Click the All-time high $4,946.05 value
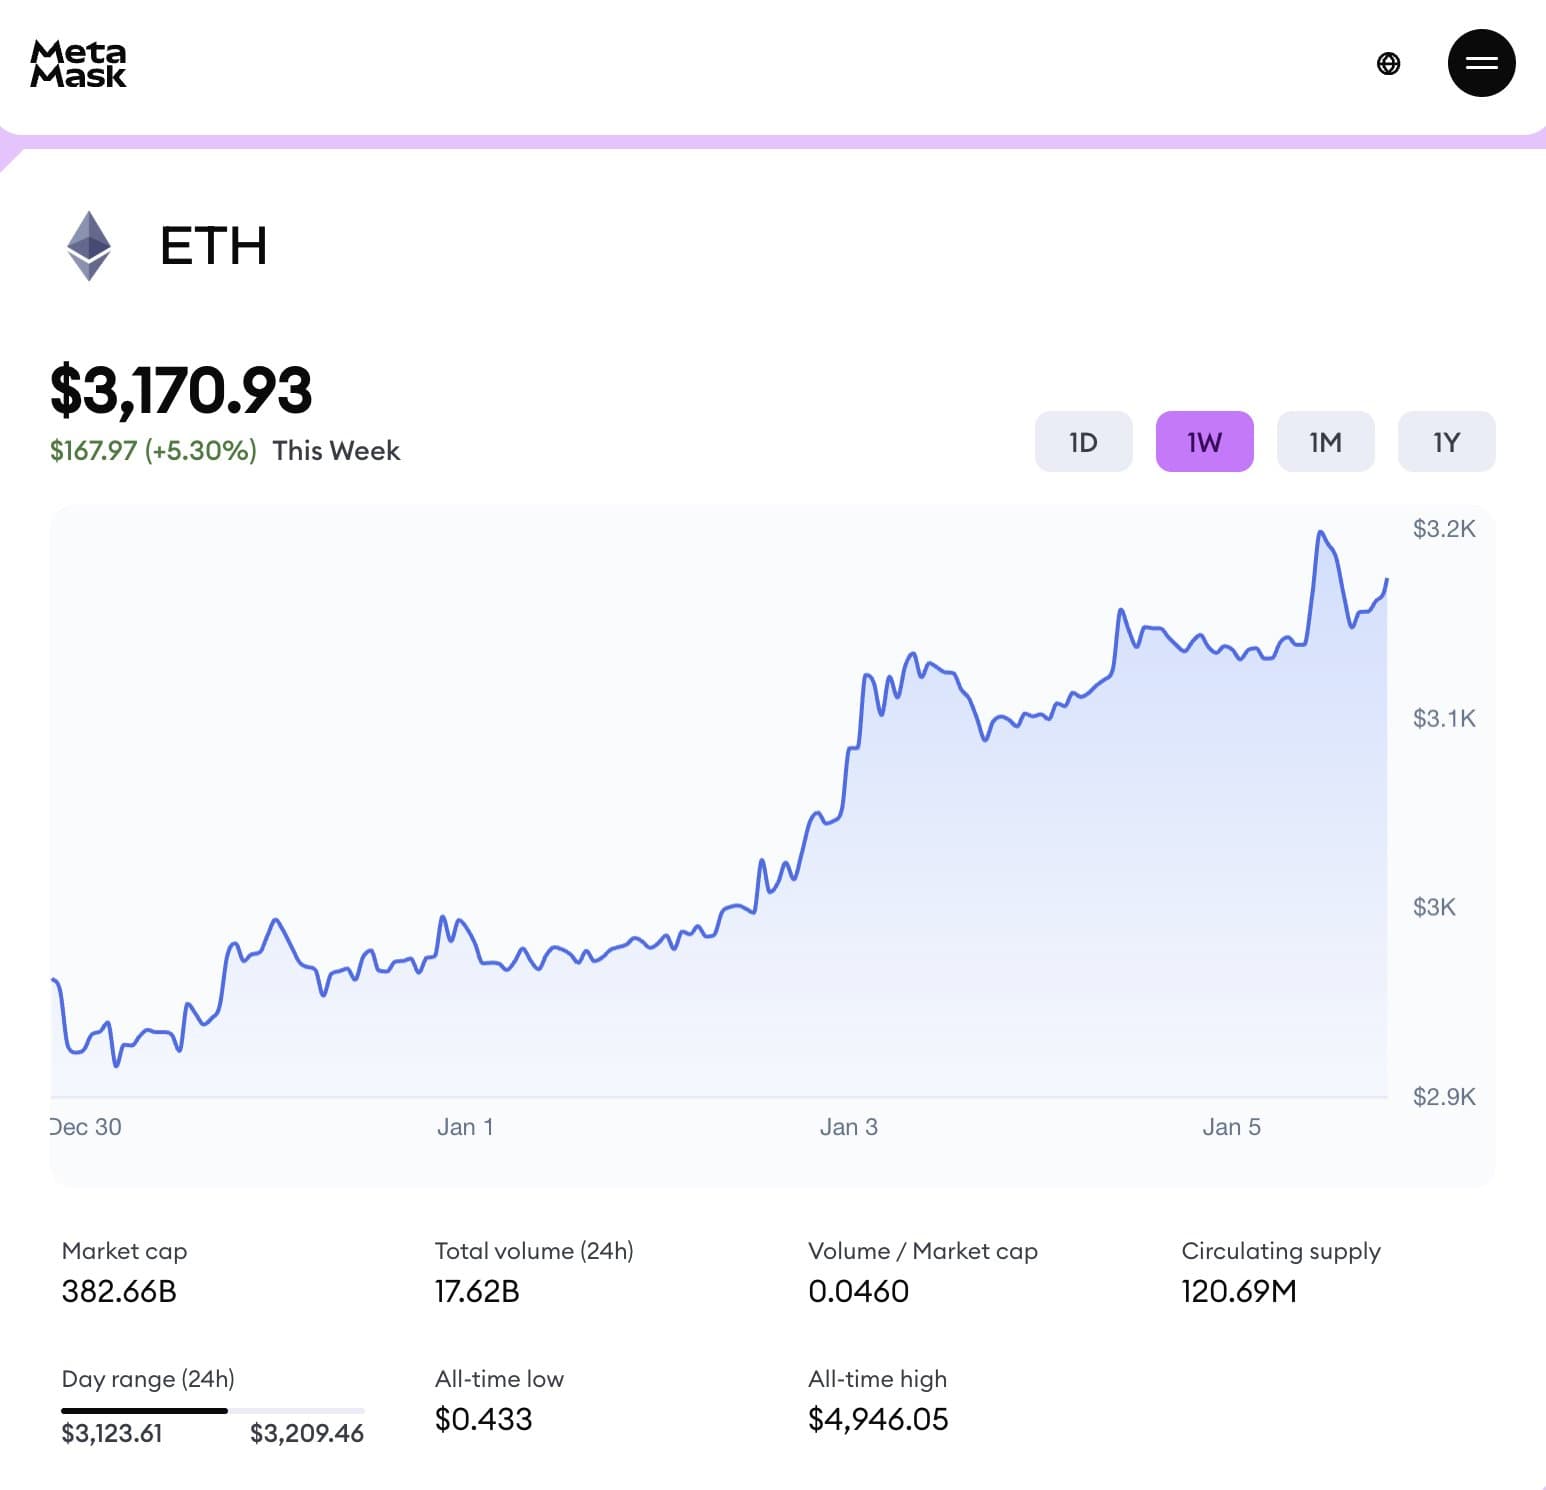 878,1419
